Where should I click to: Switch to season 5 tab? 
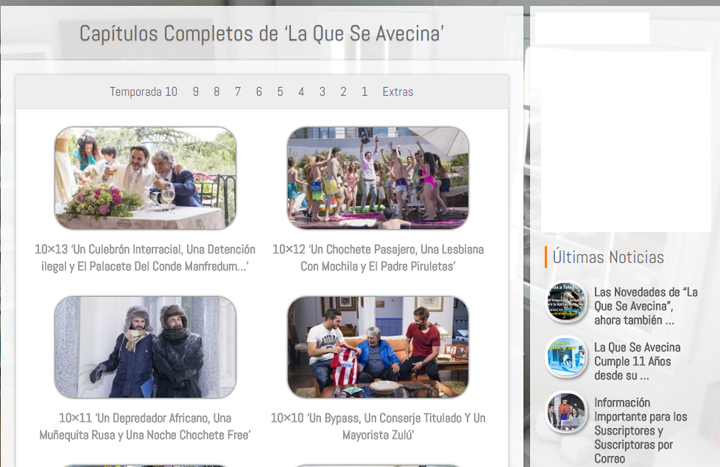(280, 92)
